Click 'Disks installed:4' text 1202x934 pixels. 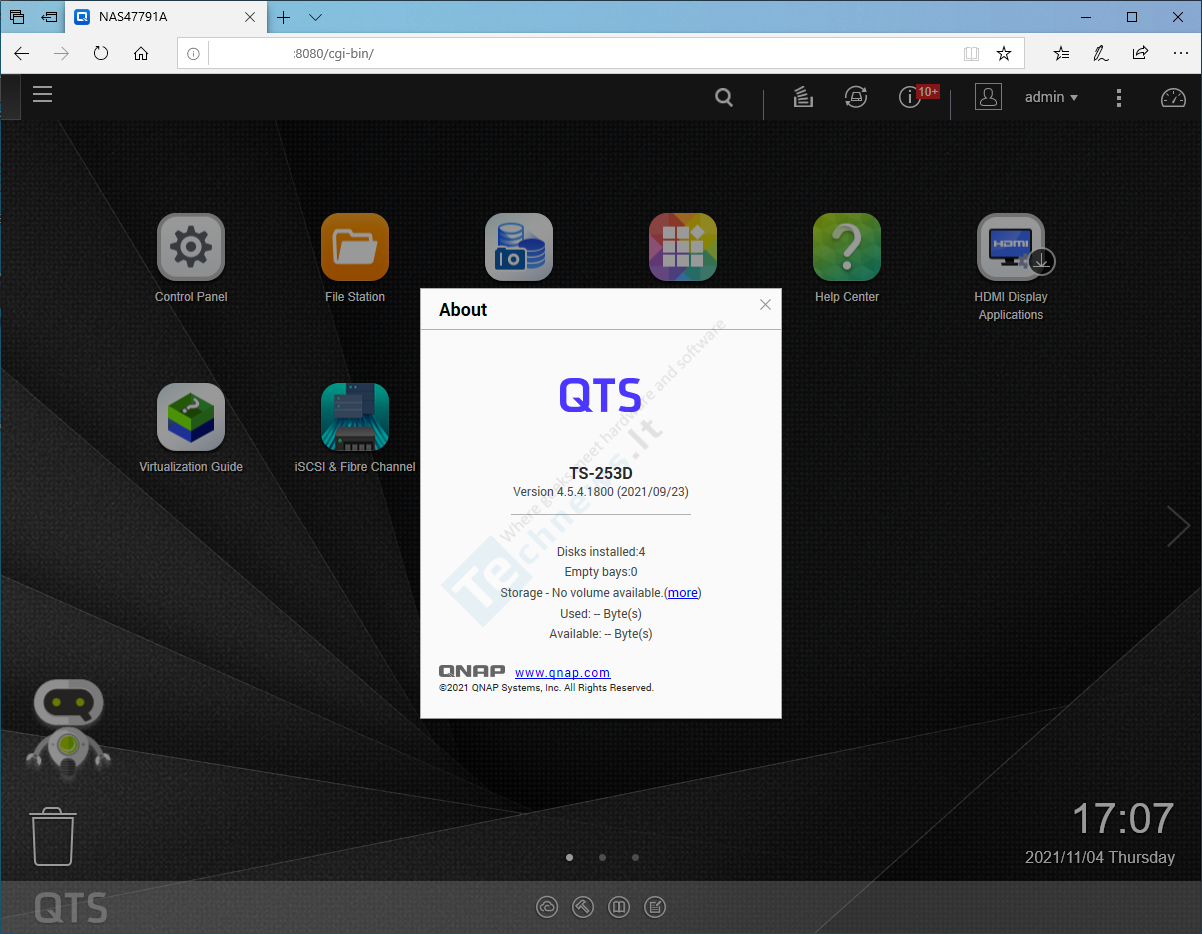[x=601, y=552]
